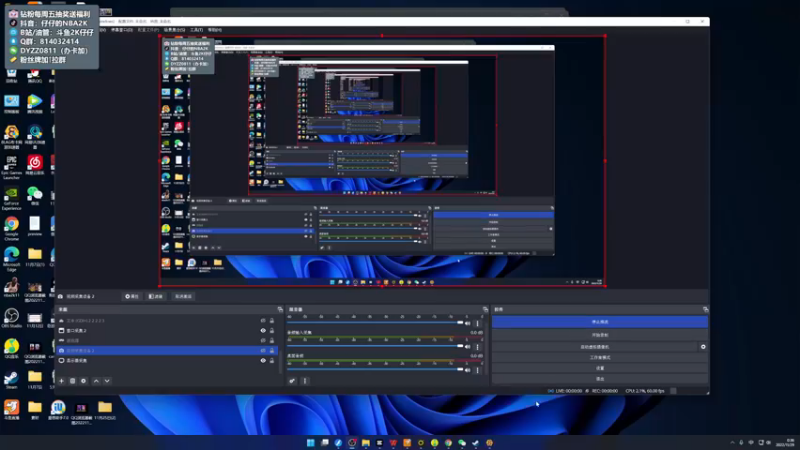Open Microsoft Edge desktop icon
The width and height of the screenshot is (800, 450).
point(11,259)
